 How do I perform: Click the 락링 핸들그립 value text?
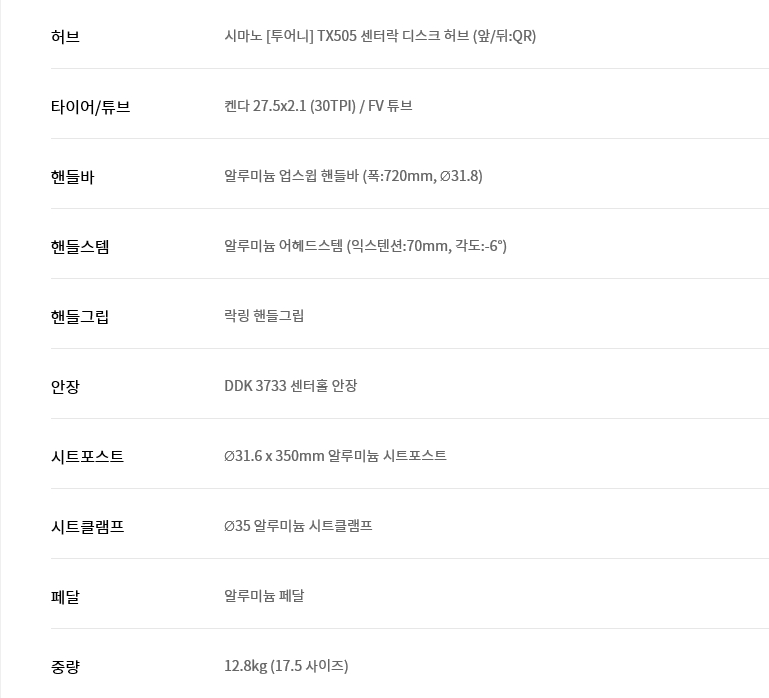point(263,316)
